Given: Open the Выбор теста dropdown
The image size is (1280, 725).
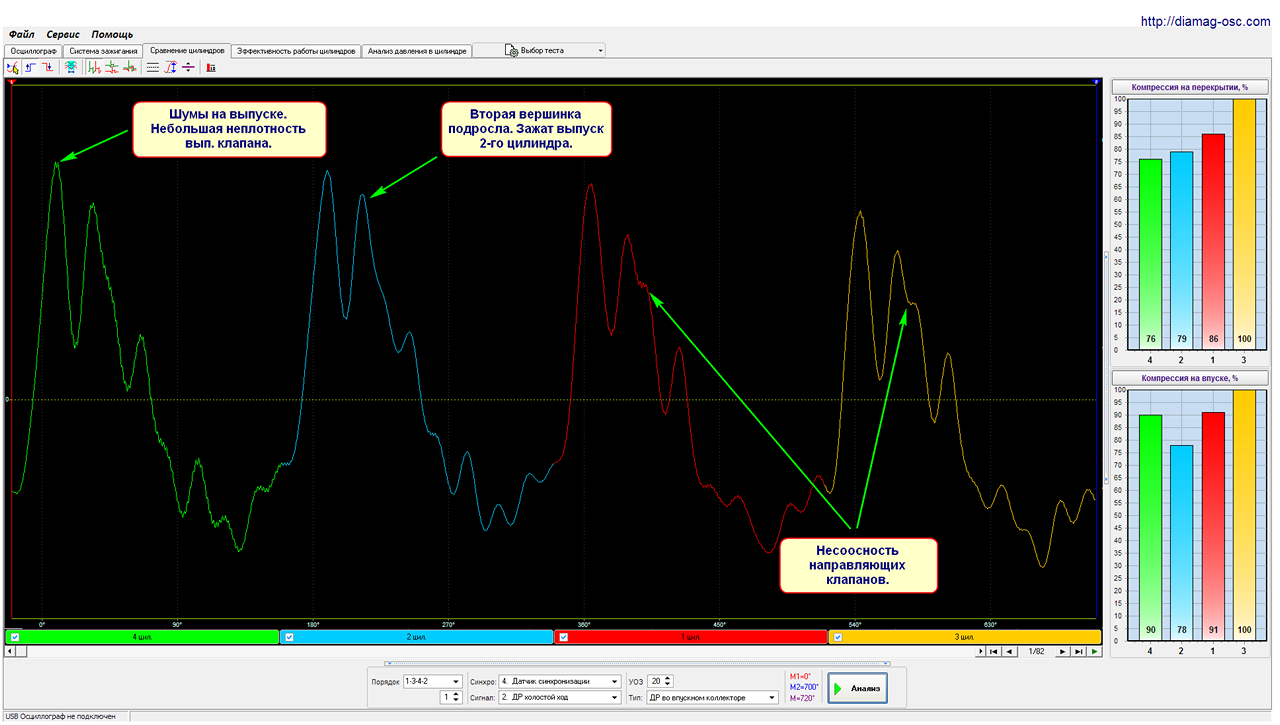Looking at the screenshot, I should click(555, 50).
